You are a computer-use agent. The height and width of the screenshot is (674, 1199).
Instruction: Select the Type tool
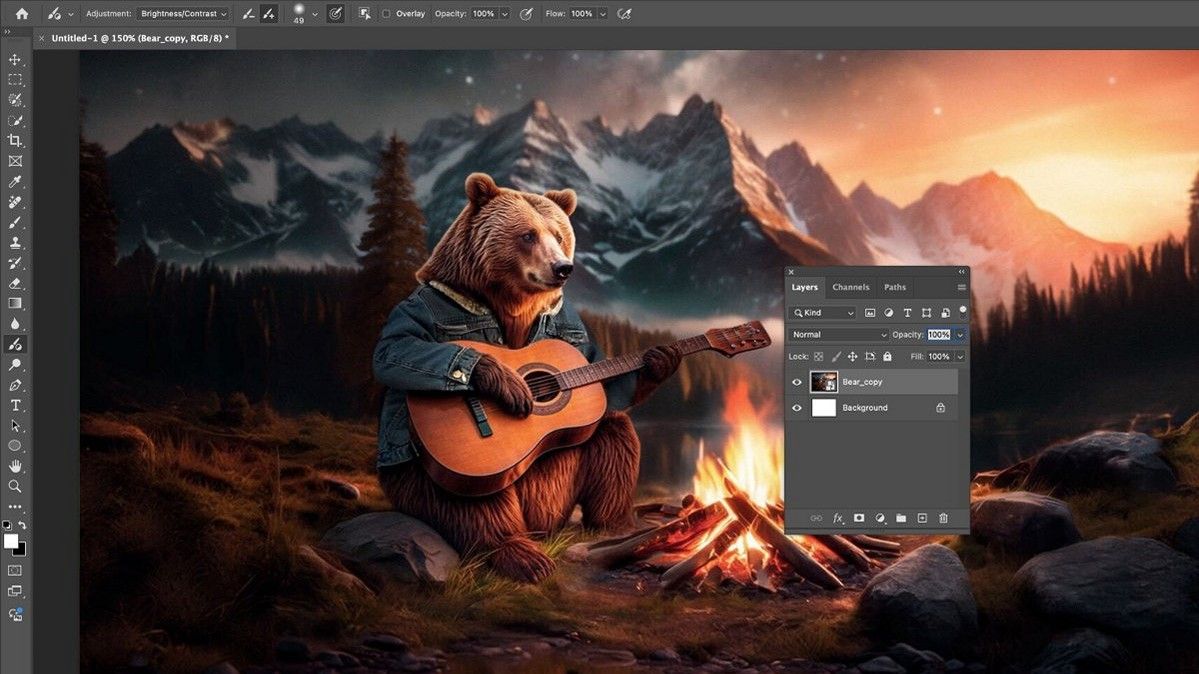tap(14, 405)
